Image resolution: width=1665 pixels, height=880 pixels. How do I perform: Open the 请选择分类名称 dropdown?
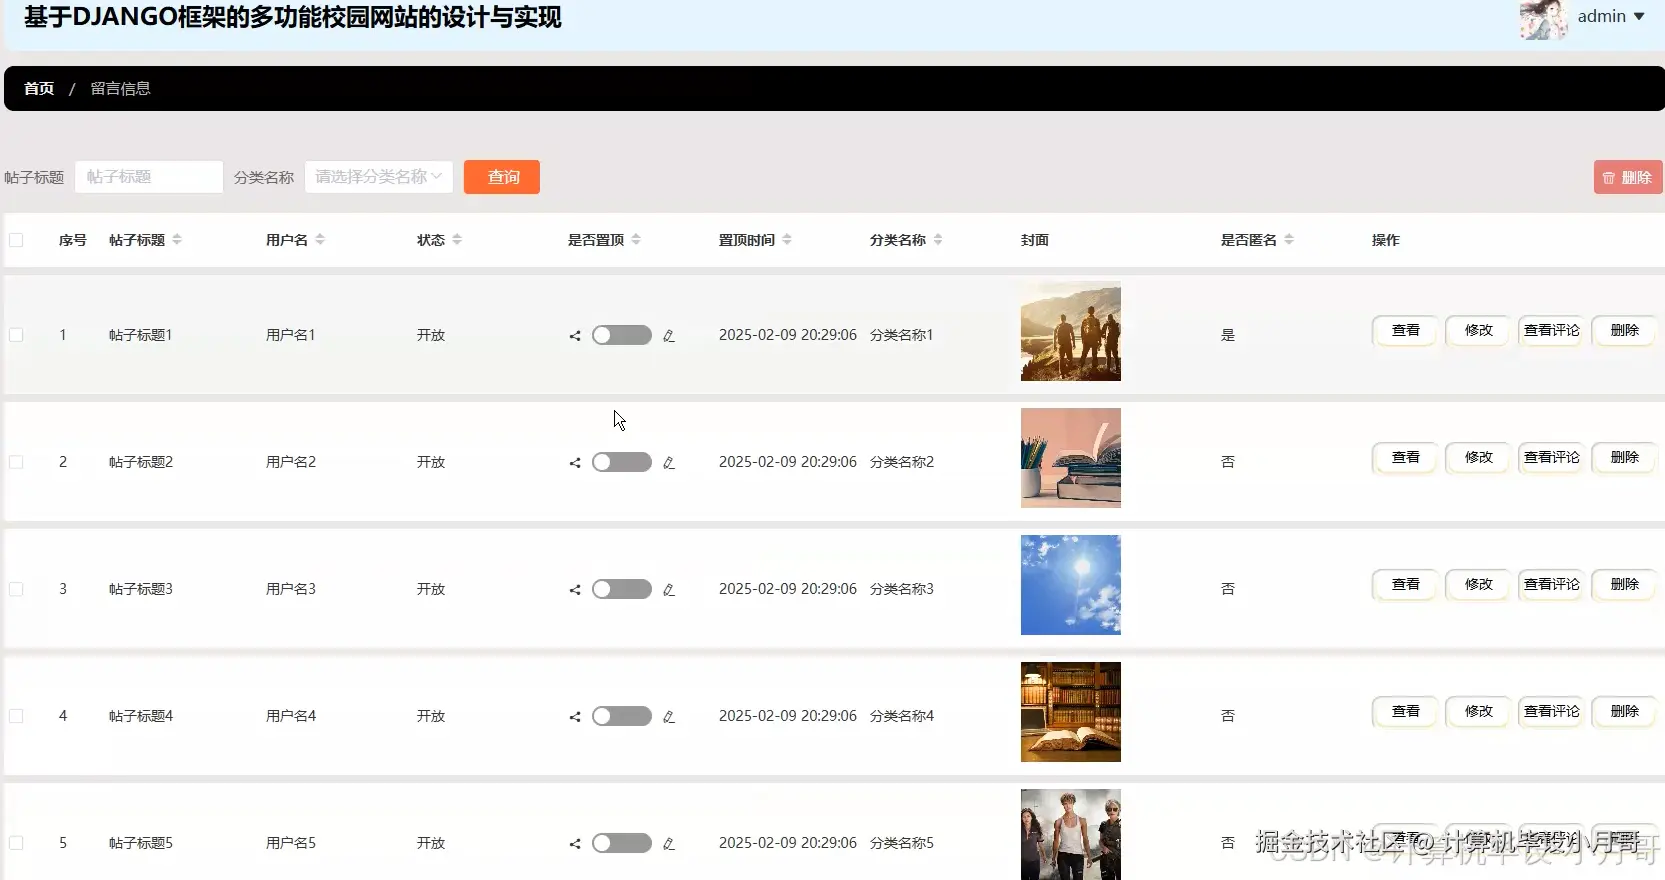click(379, 177)
